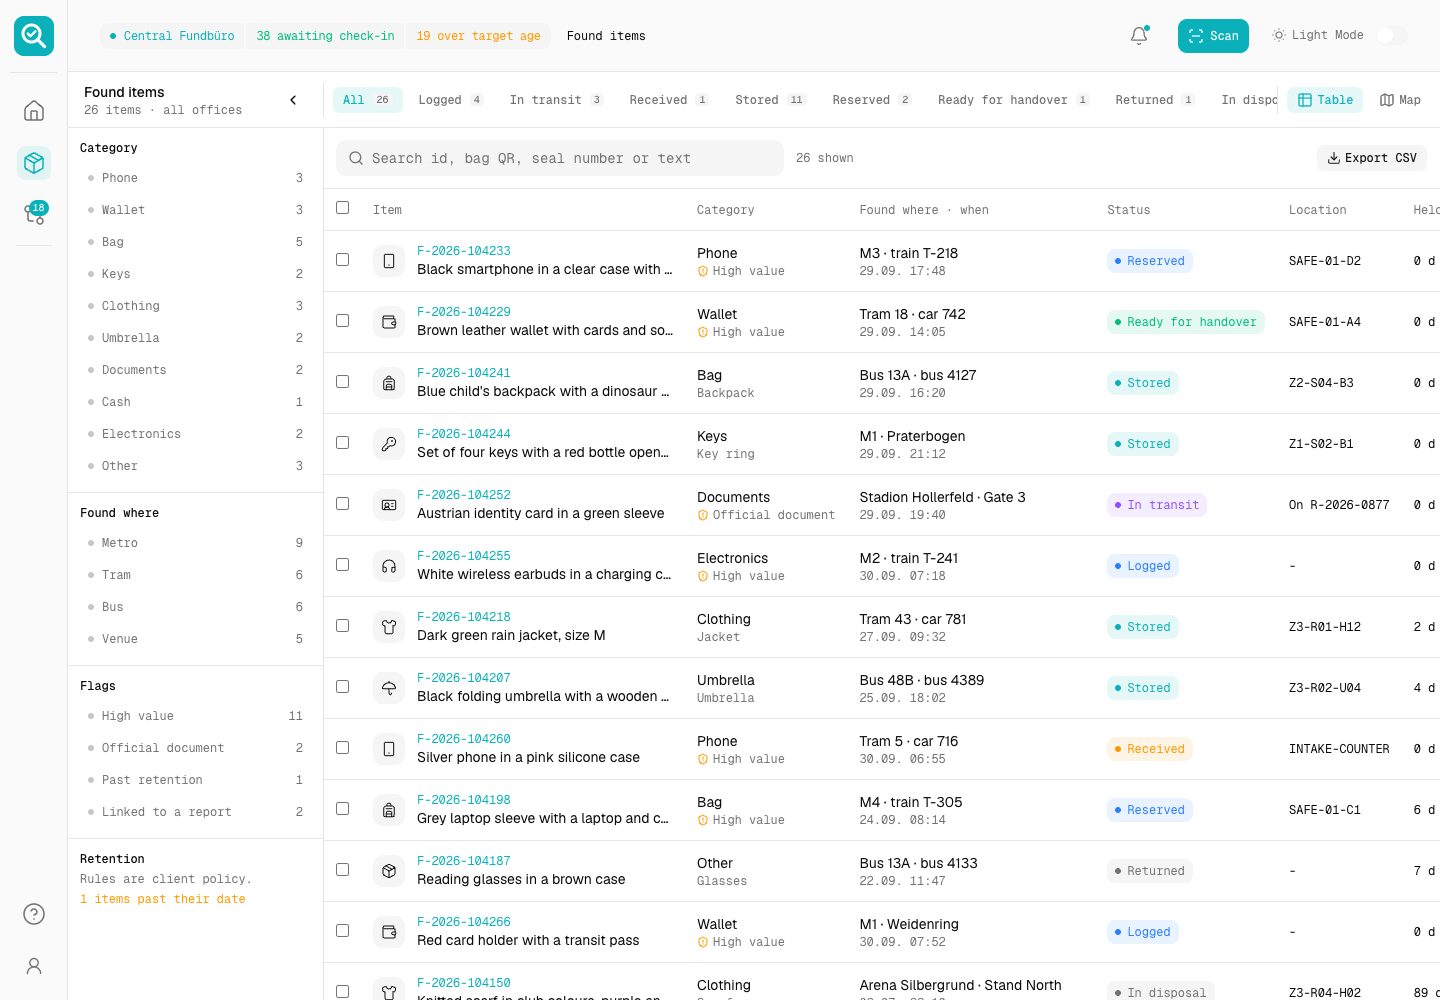Click the 19 over target age chip
Viewport: 1440px width, 1000px height.
click(x=478, y=36)
